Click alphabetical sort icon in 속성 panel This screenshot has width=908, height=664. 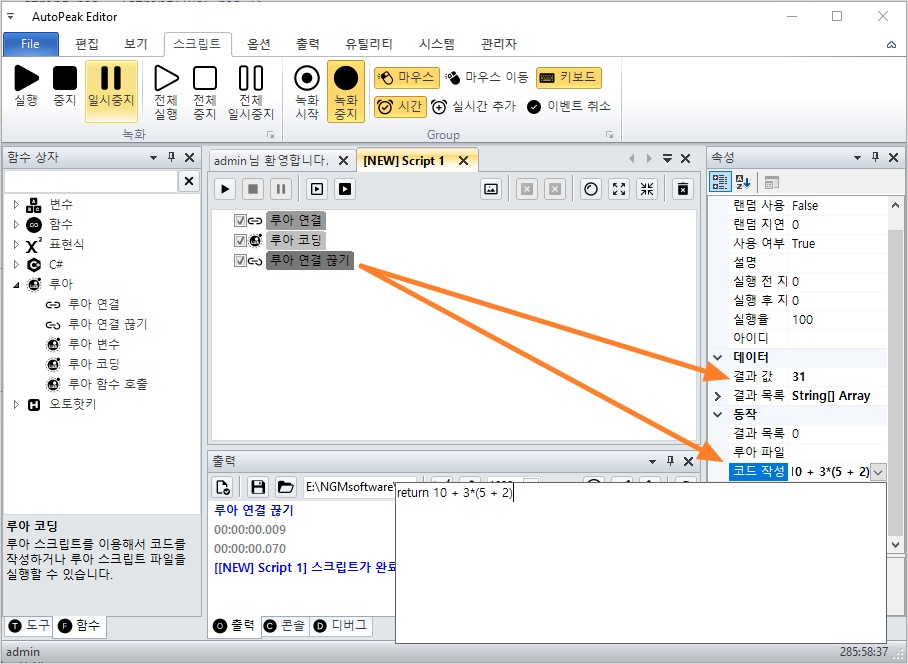(742, 182)
